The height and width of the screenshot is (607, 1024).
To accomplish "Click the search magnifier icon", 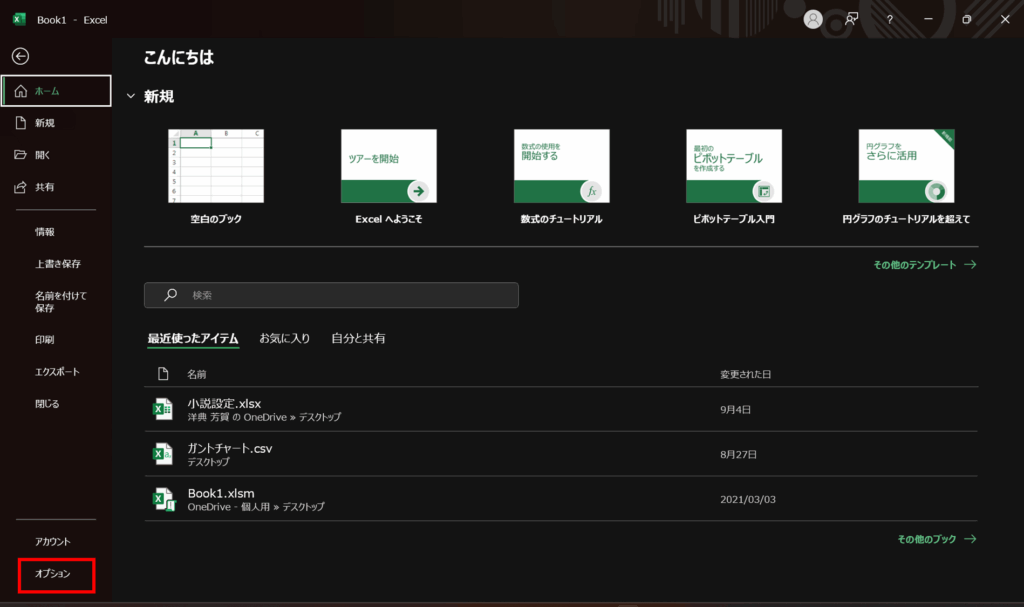I will (x=171, y=295).
